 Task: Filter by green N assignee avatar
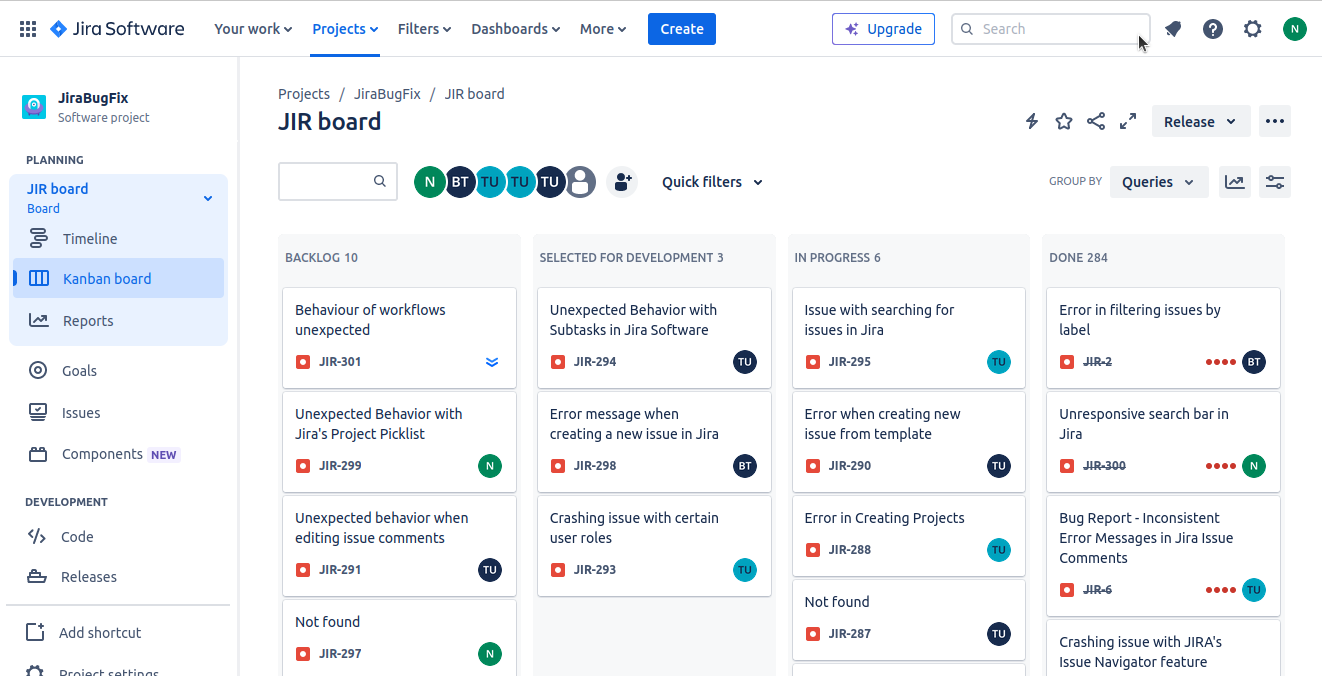[x=429, y=182]
